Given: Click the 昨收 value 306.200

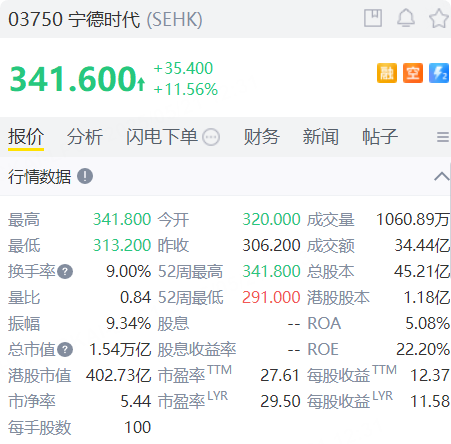Looking at the screenshot, I should [x=271, y=246].
